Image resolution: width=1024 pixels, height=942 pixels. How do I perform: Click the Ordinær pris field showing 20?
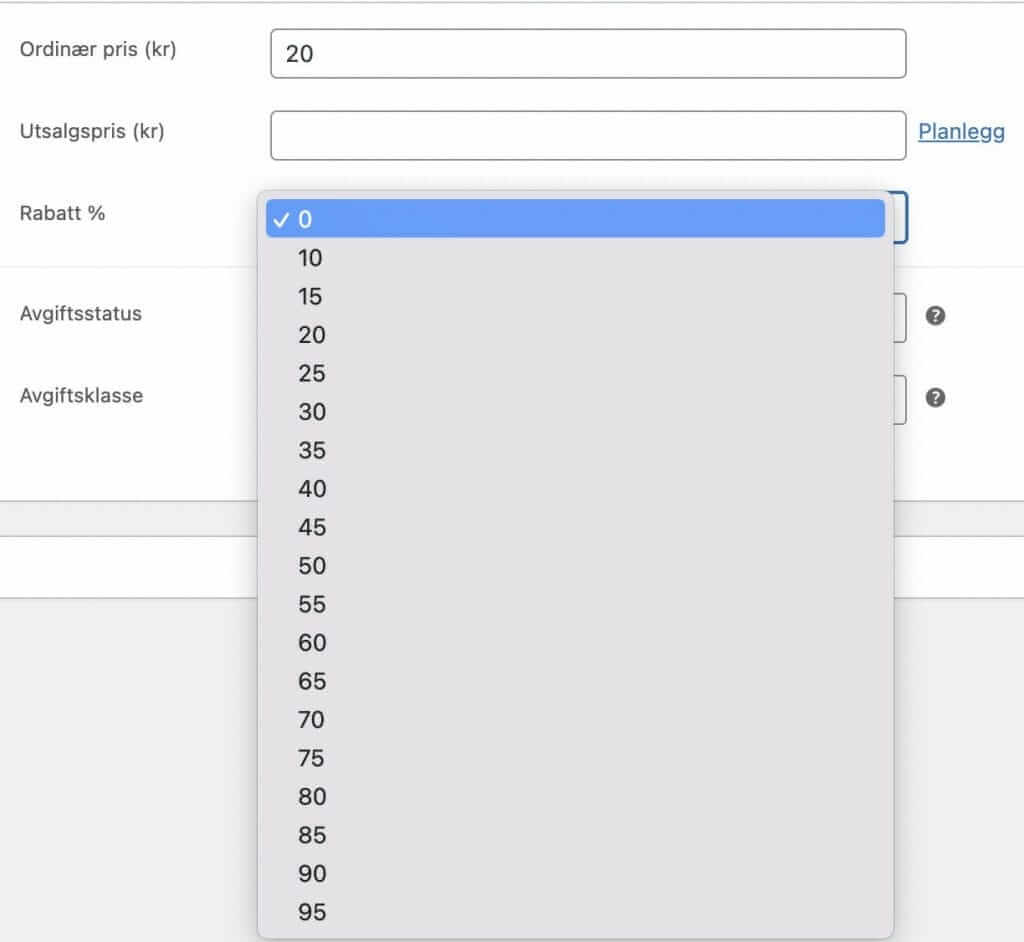click(x=587, y=53)
